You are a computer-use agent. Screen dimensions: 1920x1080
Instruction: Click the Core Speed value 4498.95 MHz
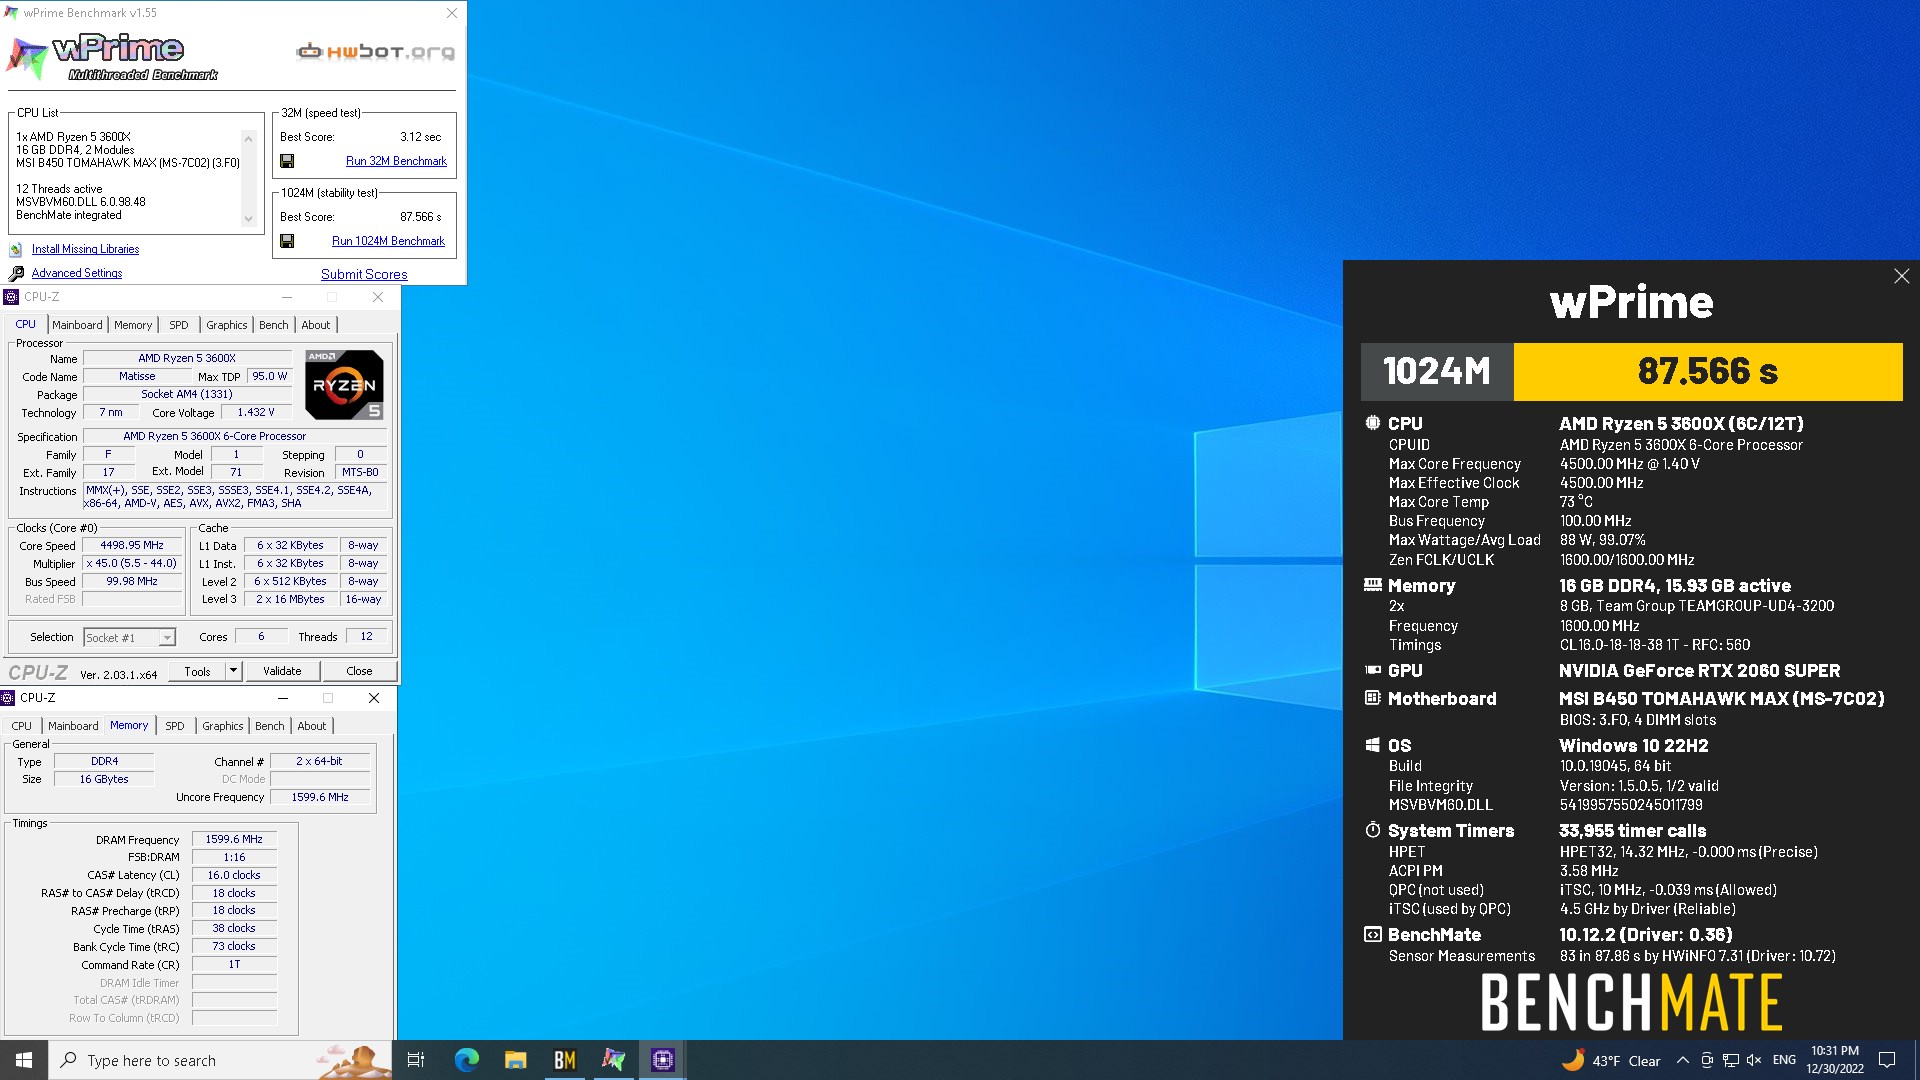pyautogui.click(x=132, y=545)
